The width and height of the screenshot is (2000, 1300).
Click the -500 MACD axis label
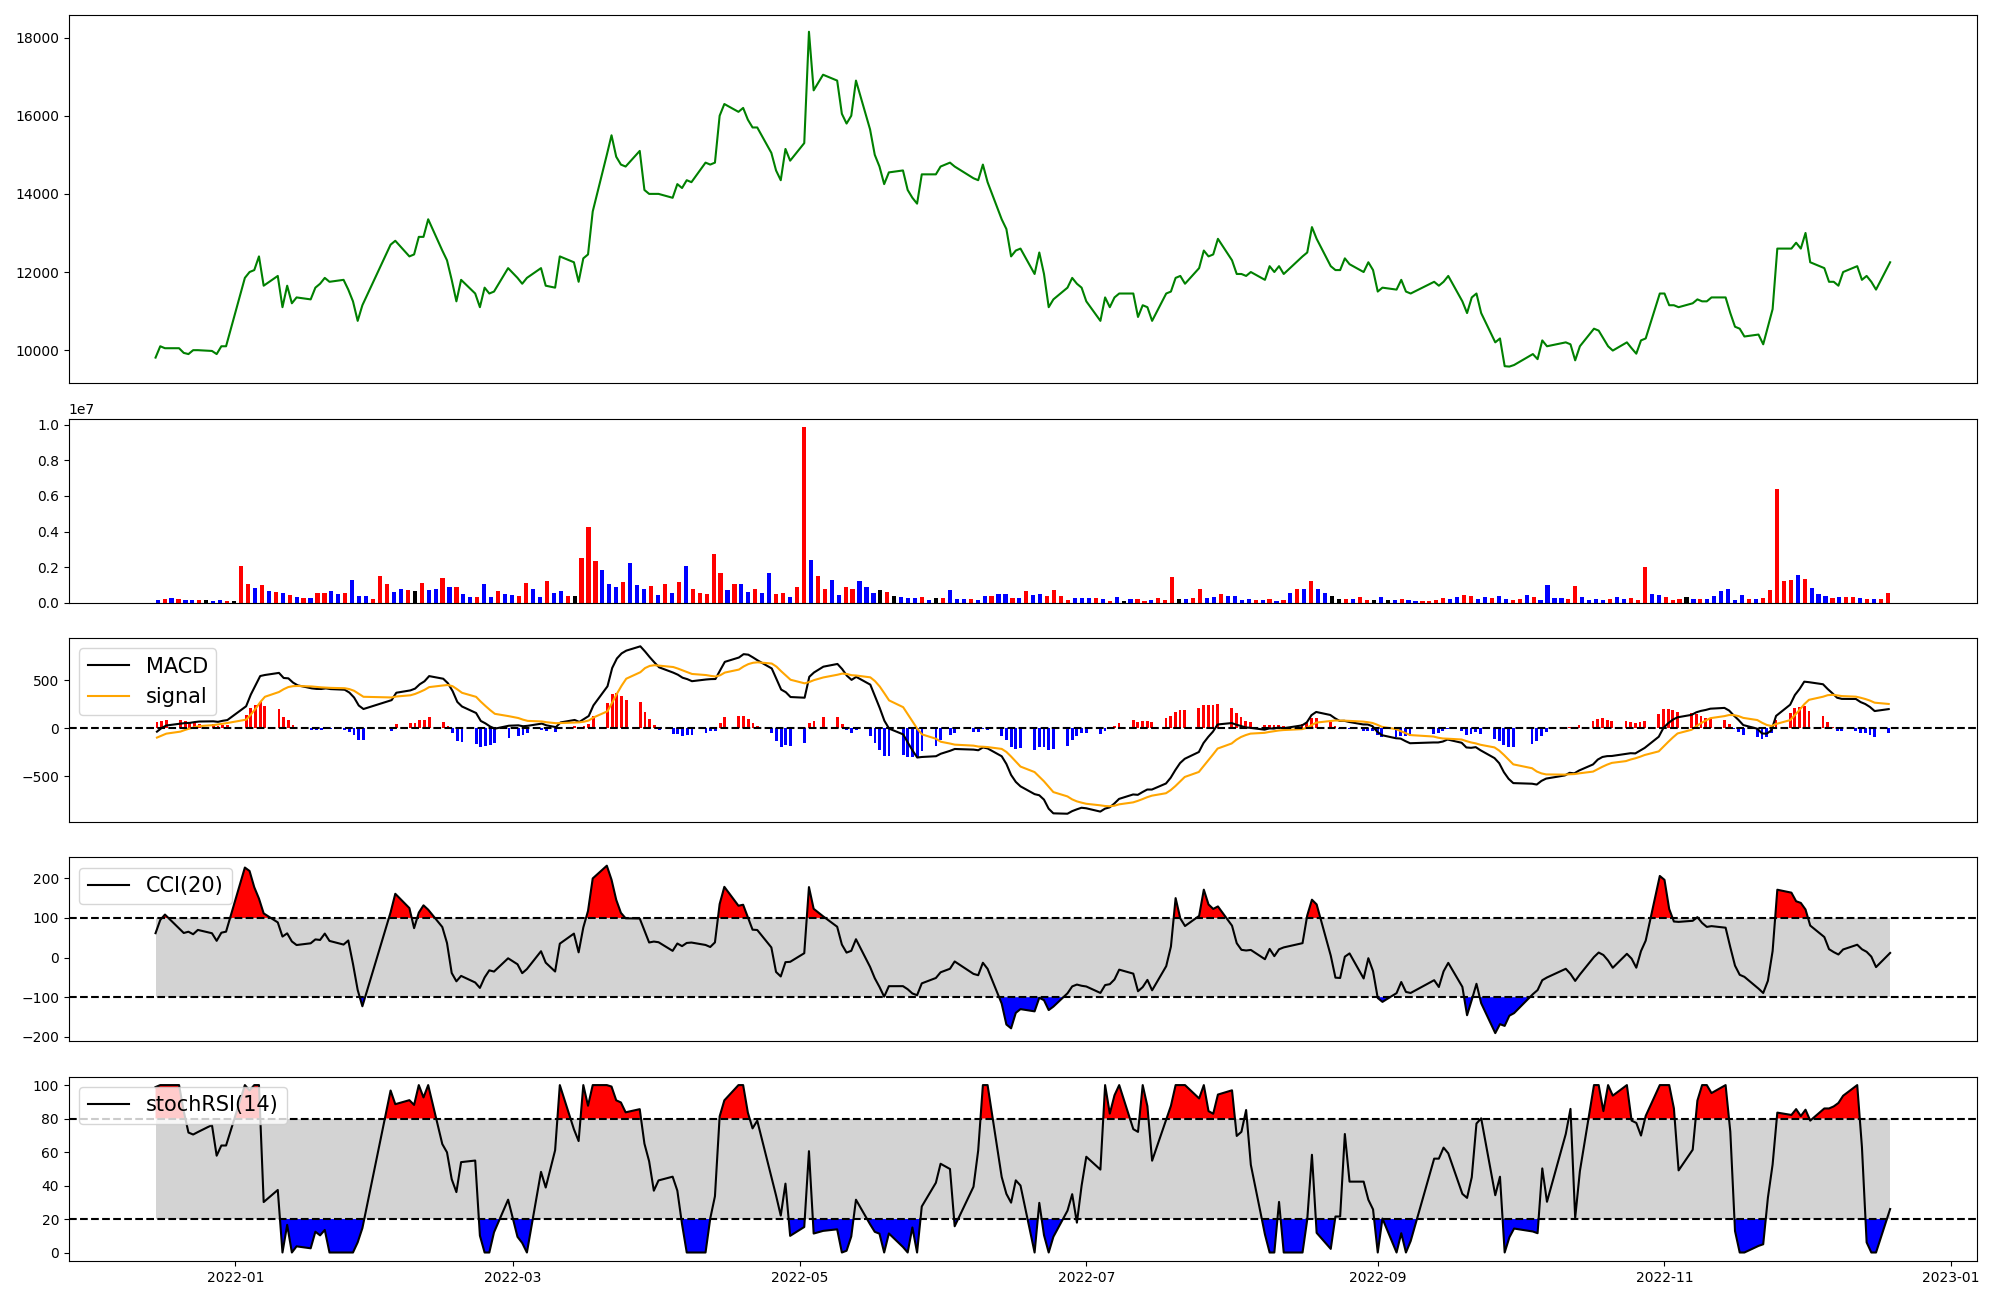click(x=41, y=777)
